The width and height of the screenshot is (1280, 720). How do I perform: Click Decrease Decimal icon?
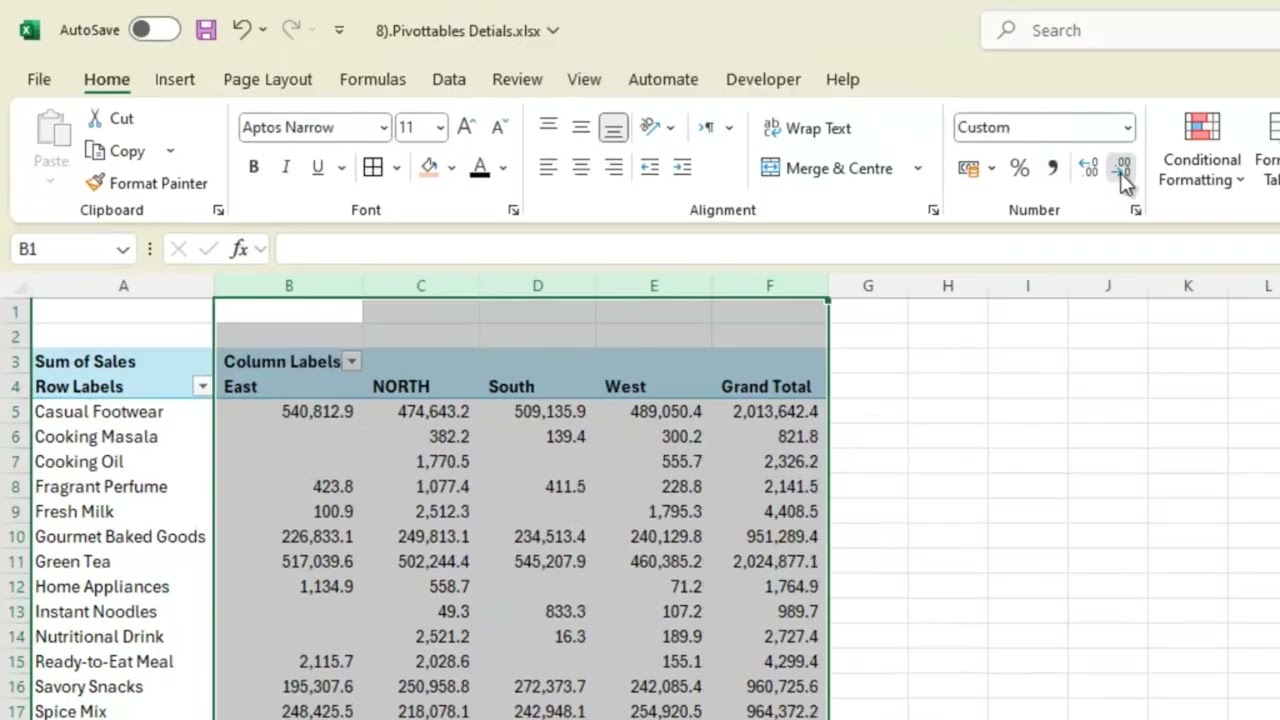[1122, 168]
